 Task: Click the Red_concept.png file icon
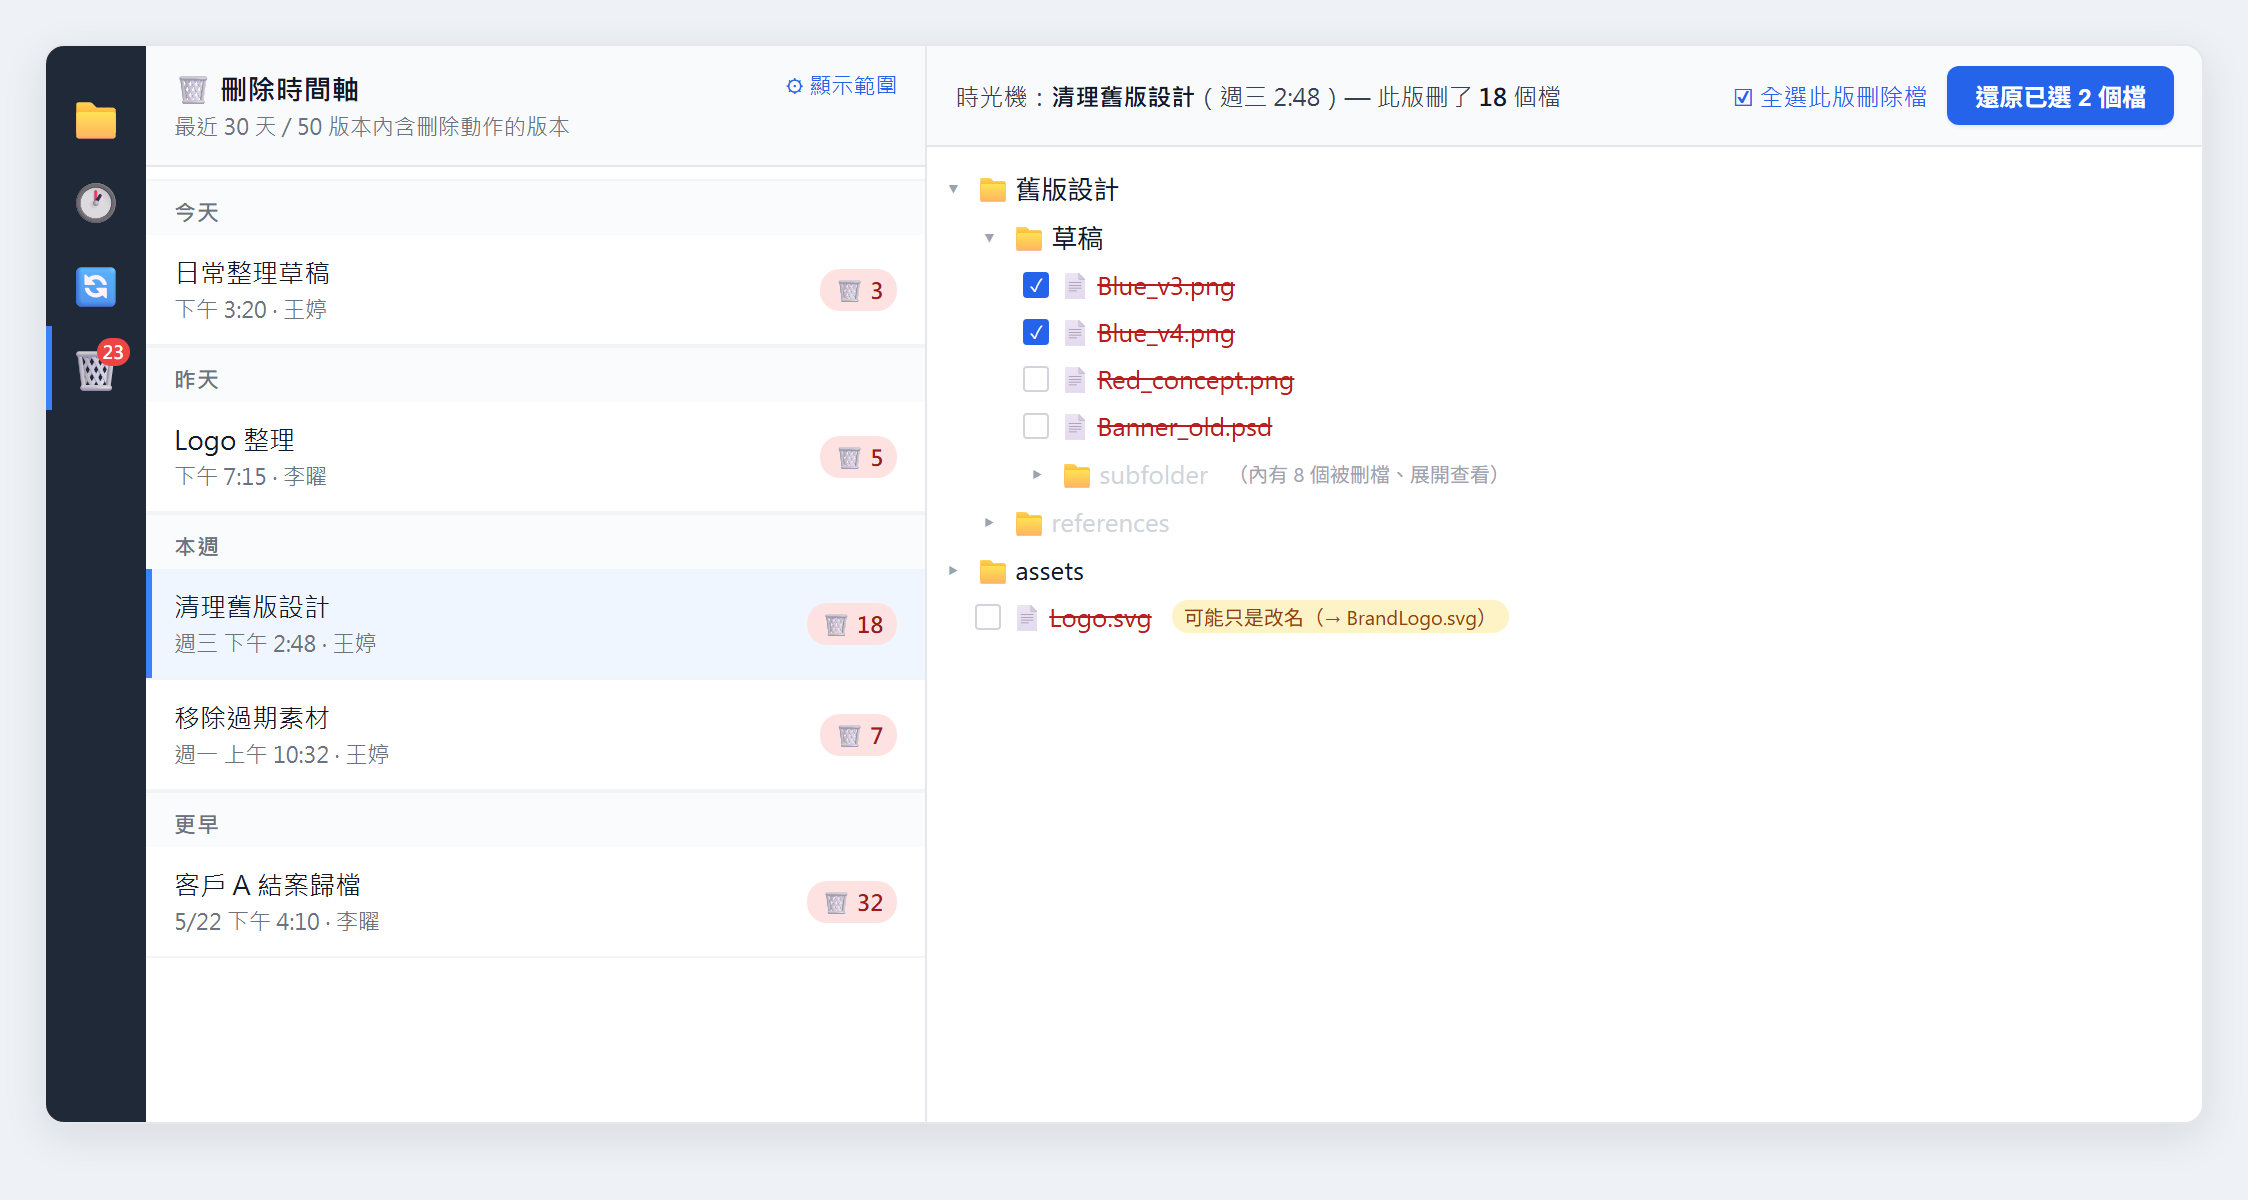coord(1075,380)
